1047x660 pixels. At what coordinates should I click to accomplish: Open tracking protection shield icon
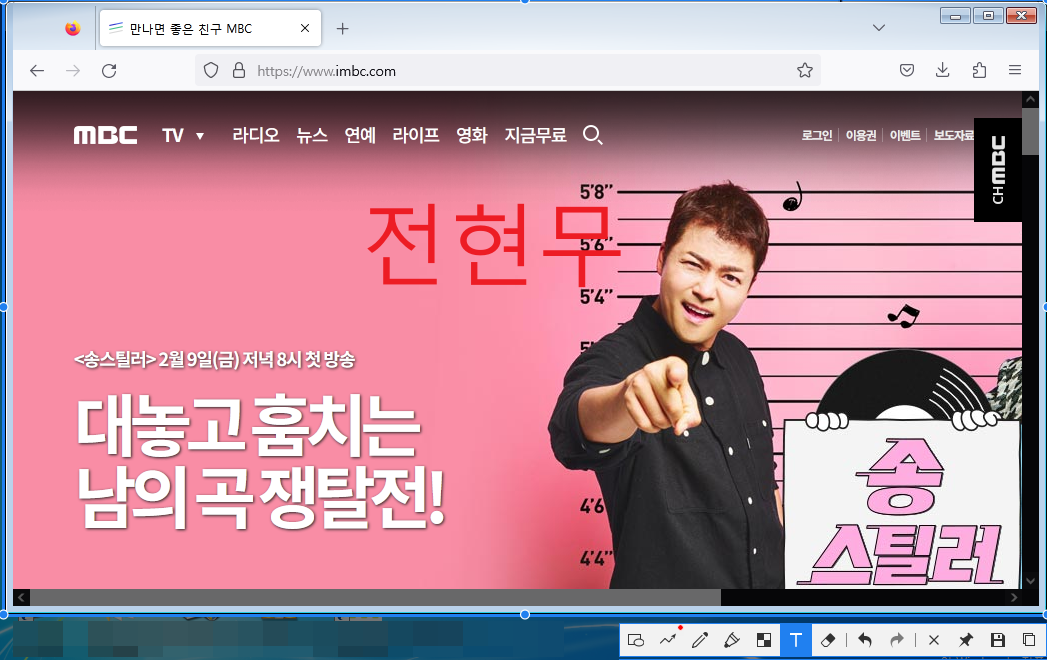[x=211, y=71]
